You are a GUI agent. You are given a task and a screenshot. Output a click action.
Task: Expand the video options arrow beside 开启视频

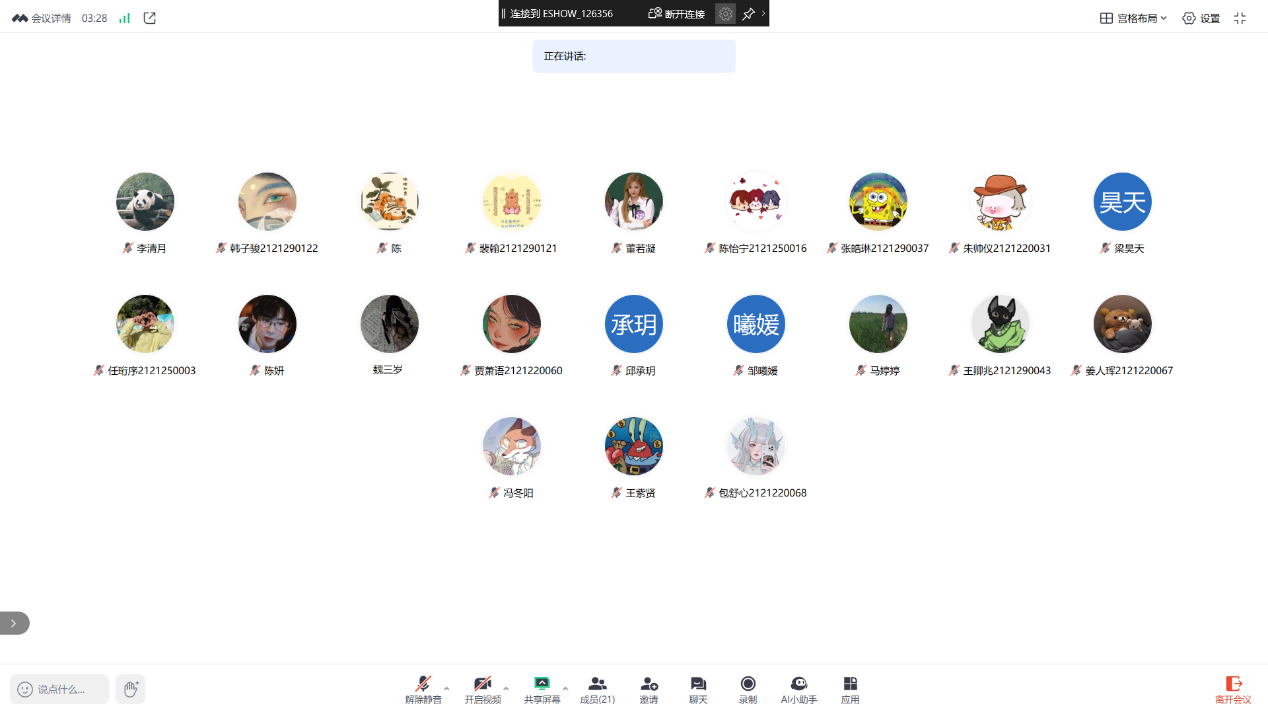506,688
